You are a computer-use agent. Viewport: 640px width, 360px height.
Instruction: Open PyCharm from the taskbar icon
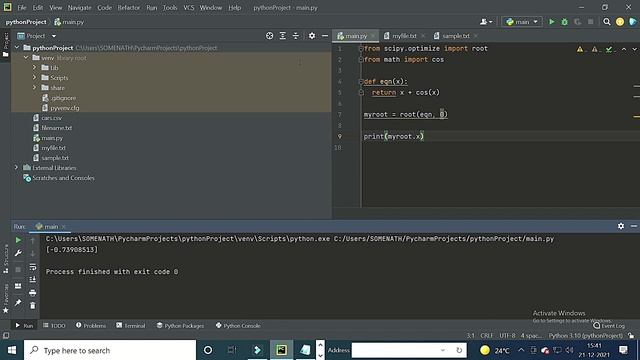point(281,350)
